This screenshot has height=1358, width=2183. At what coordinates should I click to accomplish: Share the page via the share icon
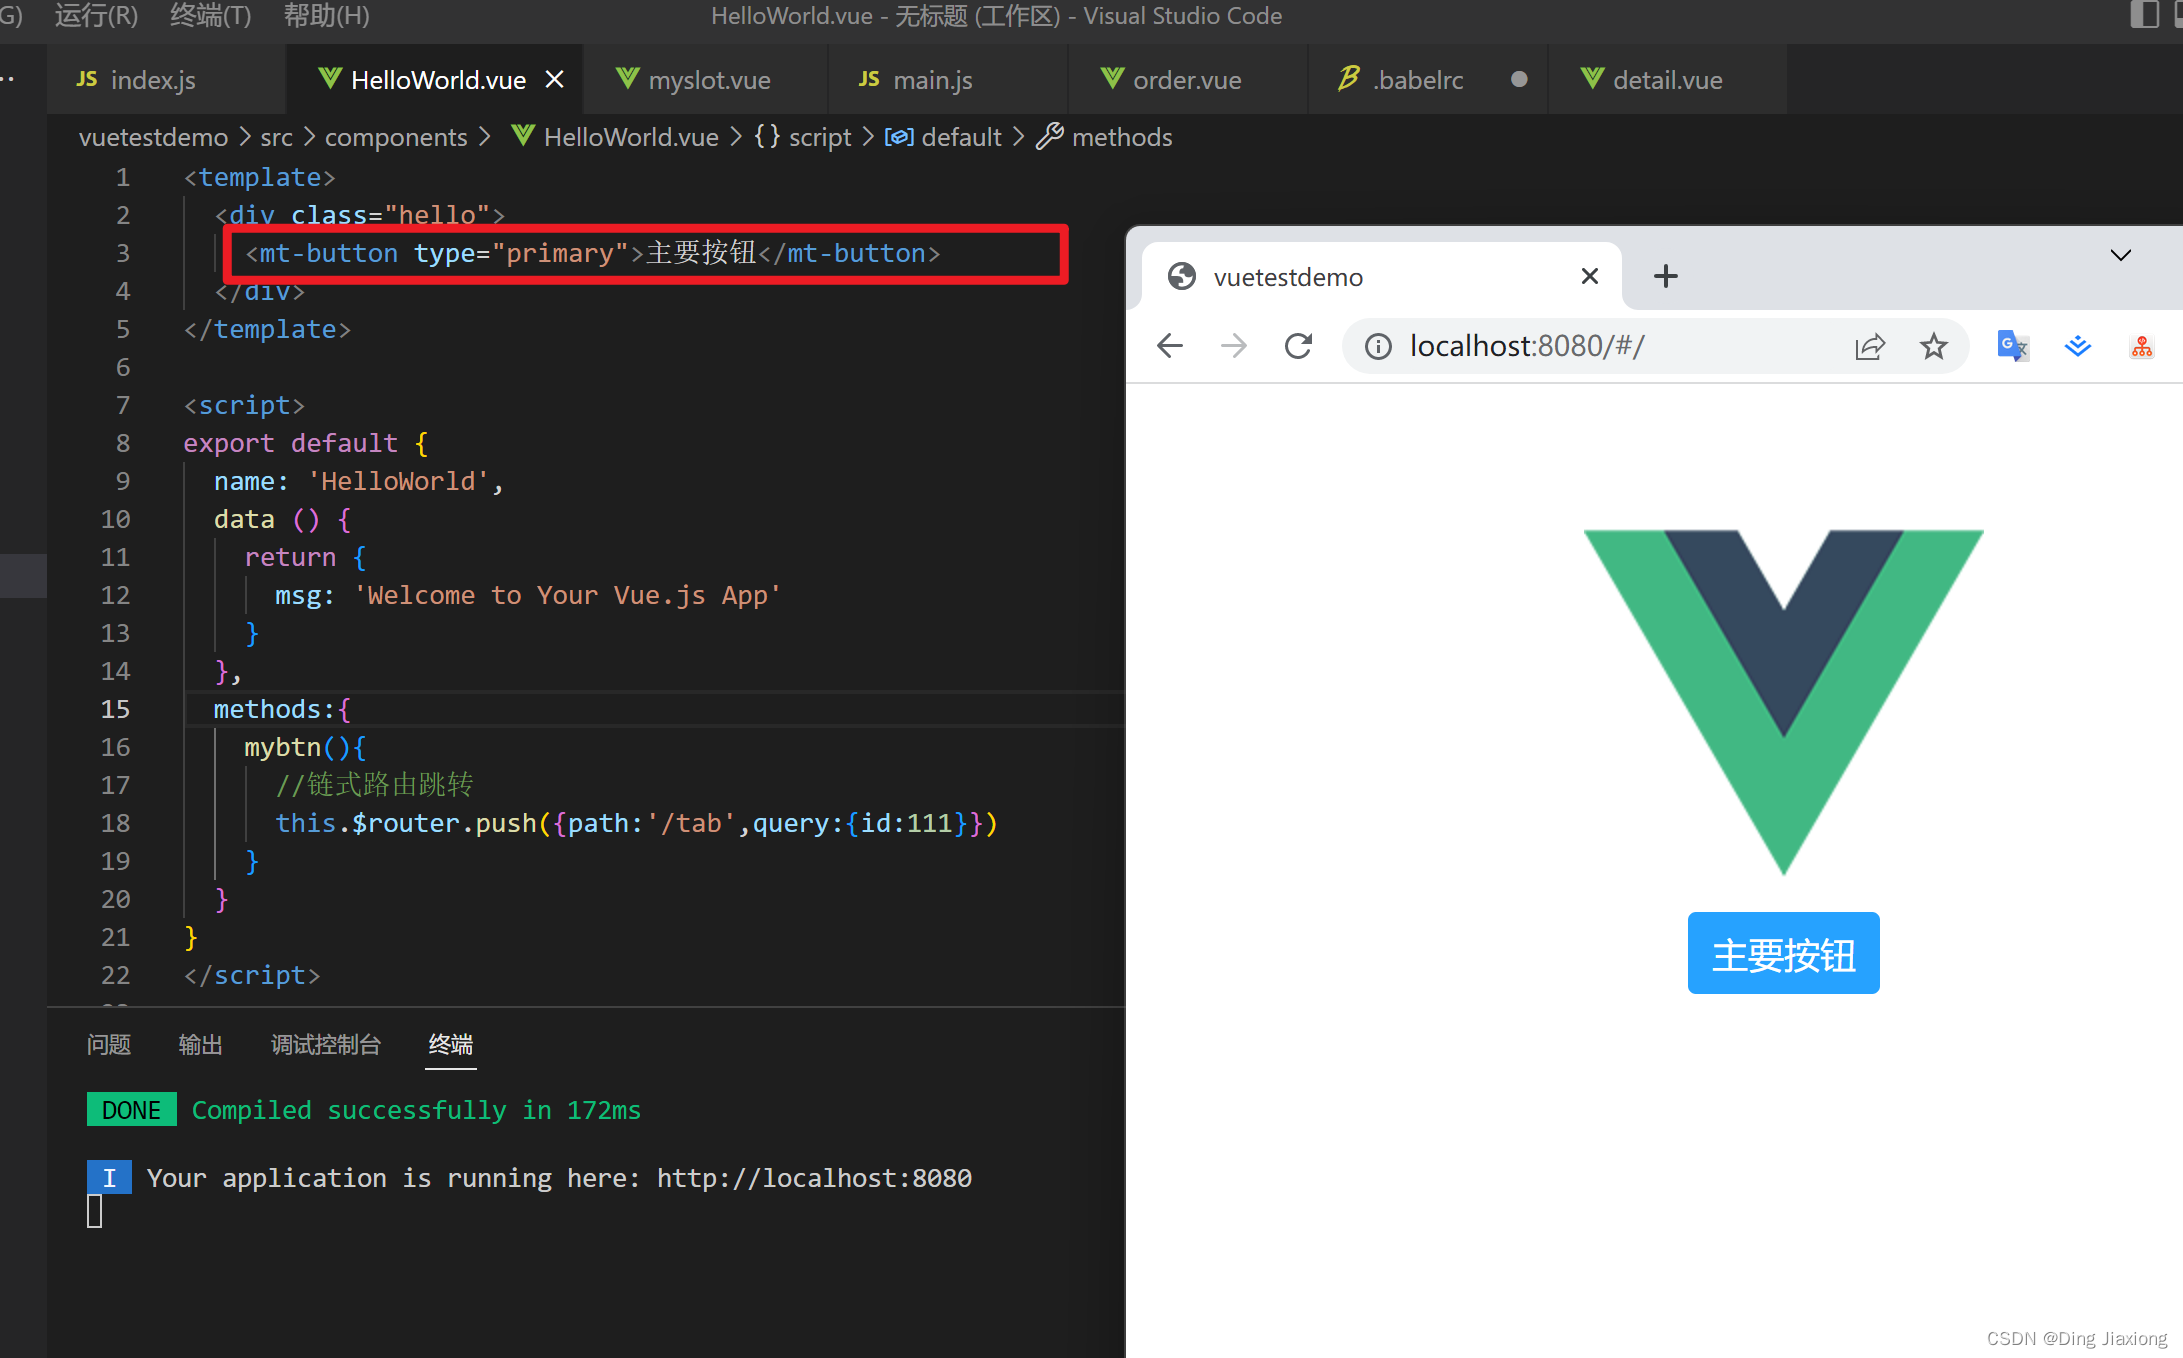coord(1870,345)
